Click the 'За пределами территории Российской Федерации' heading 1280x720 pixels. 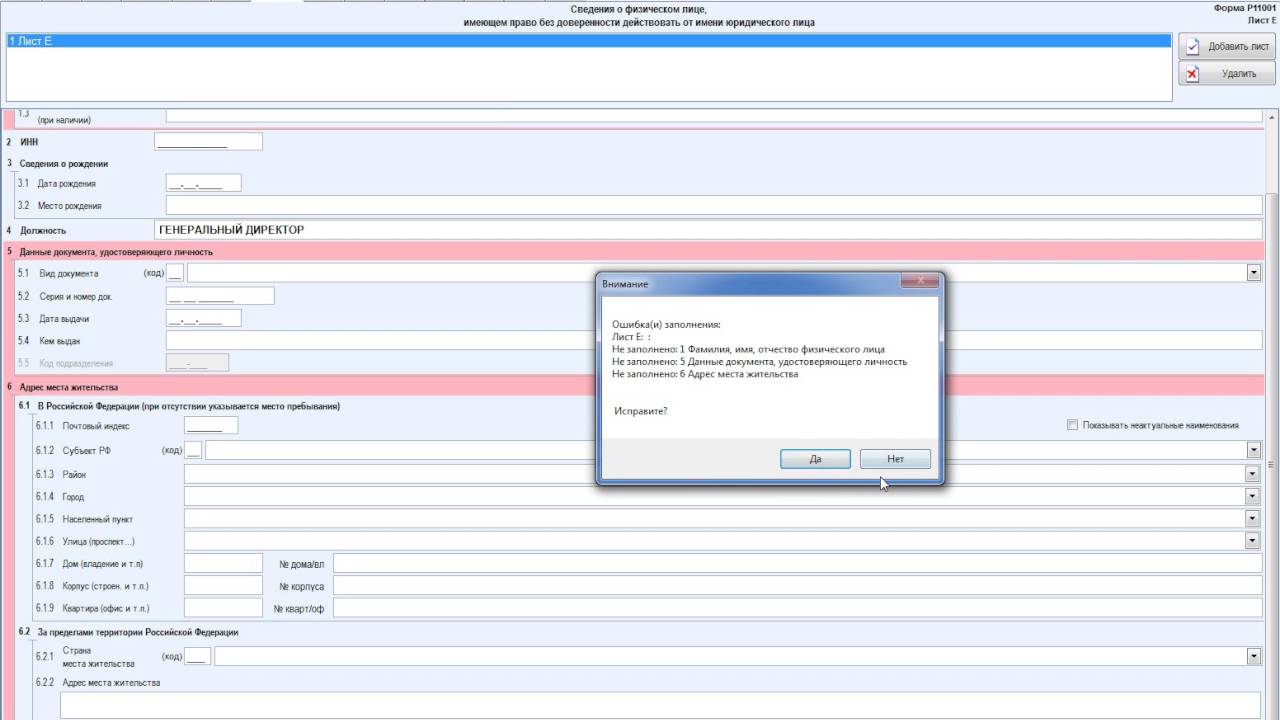[x=138, y=632]
